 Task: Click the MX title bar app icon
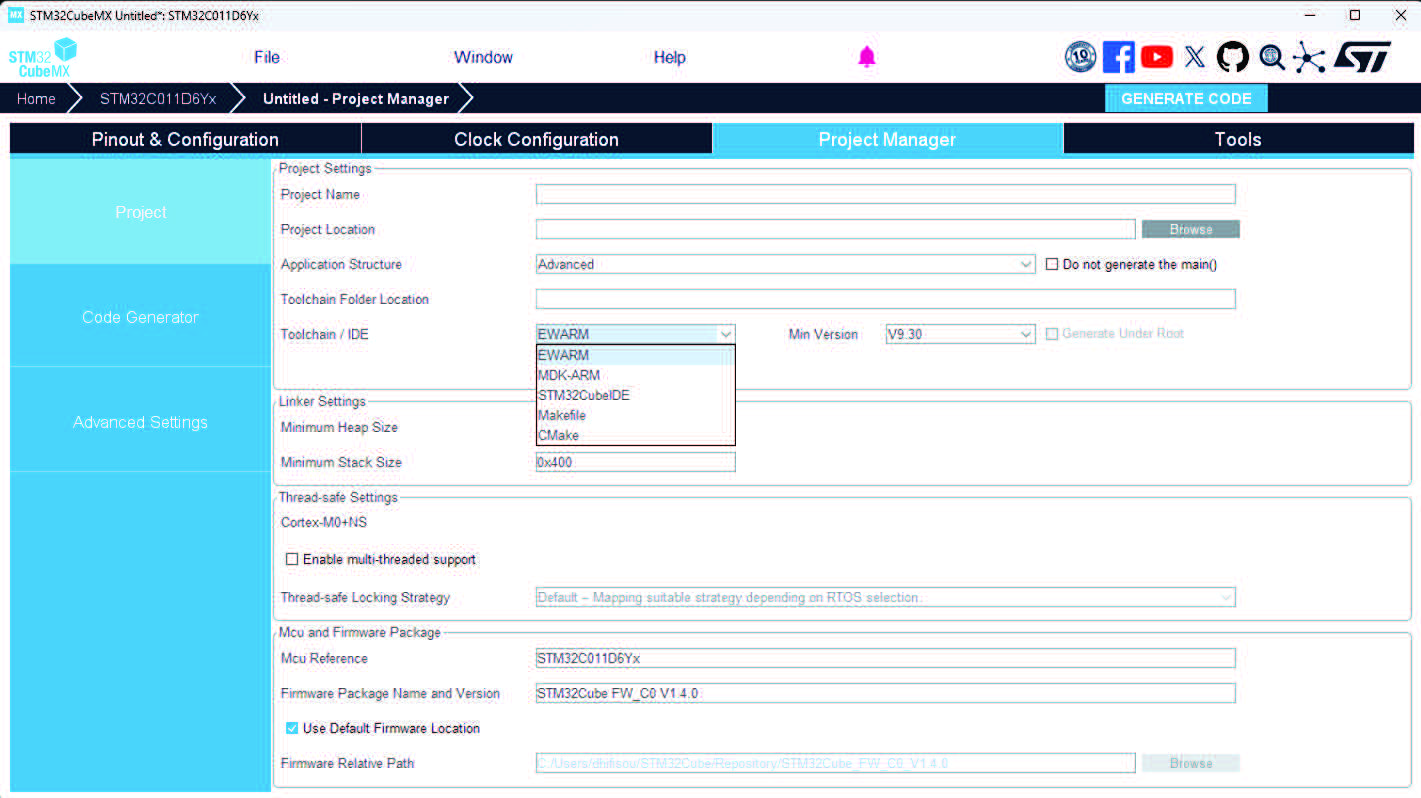[15, 15]
